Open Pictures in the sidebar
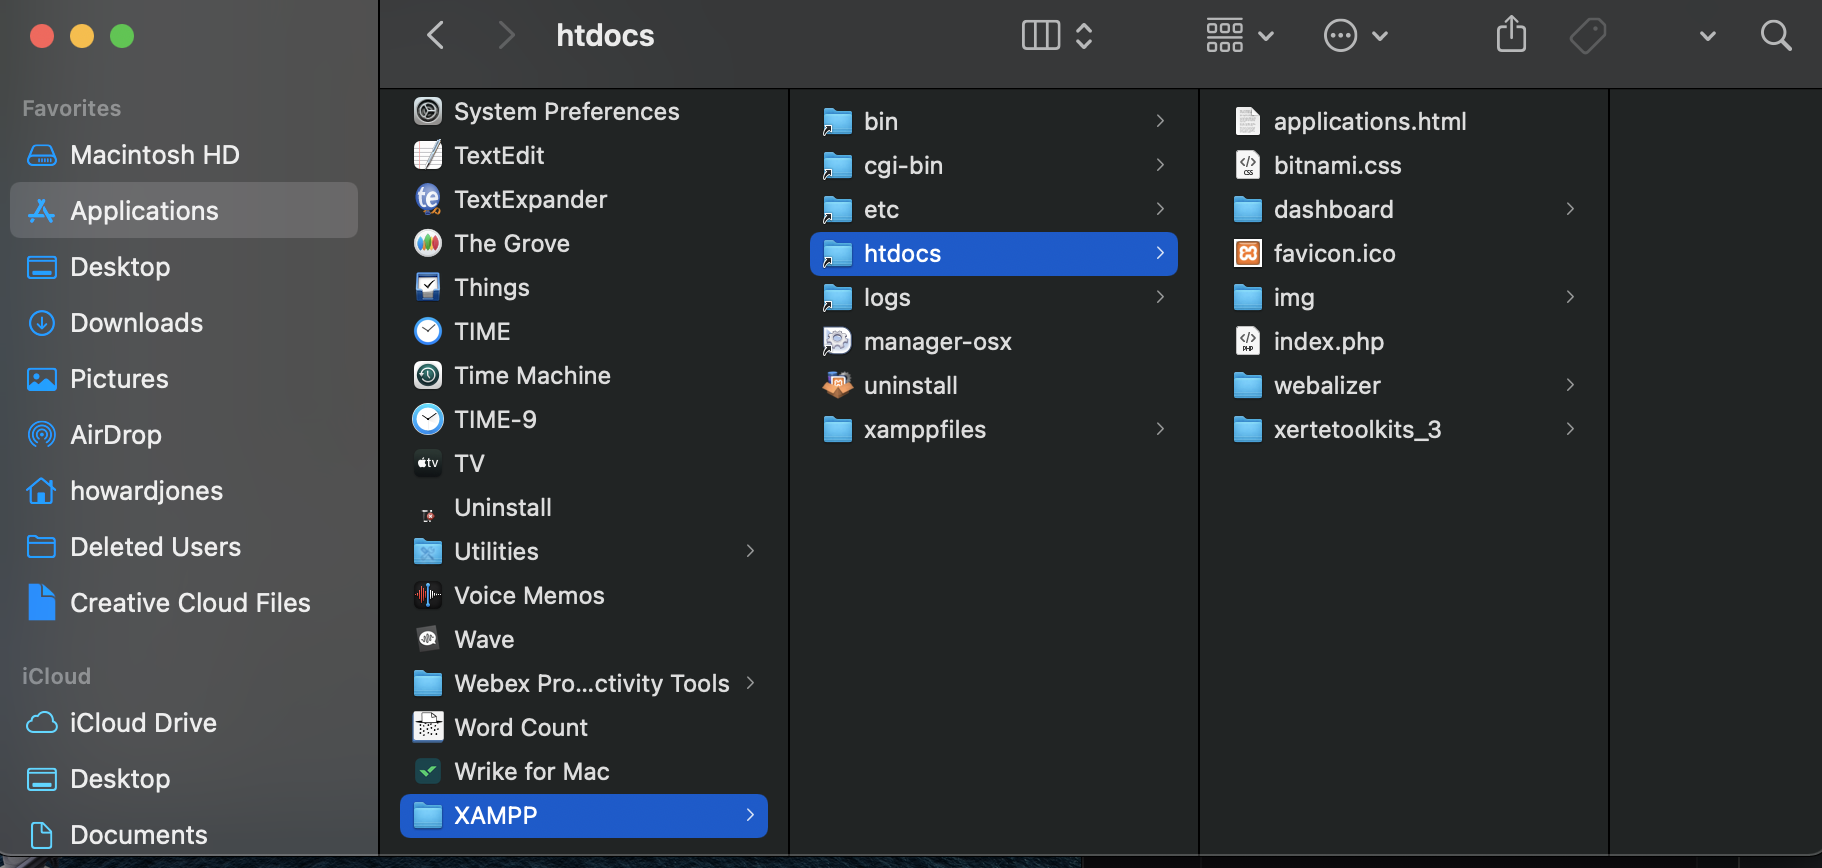The image size is (1822, 868). (x=184, y=379)
